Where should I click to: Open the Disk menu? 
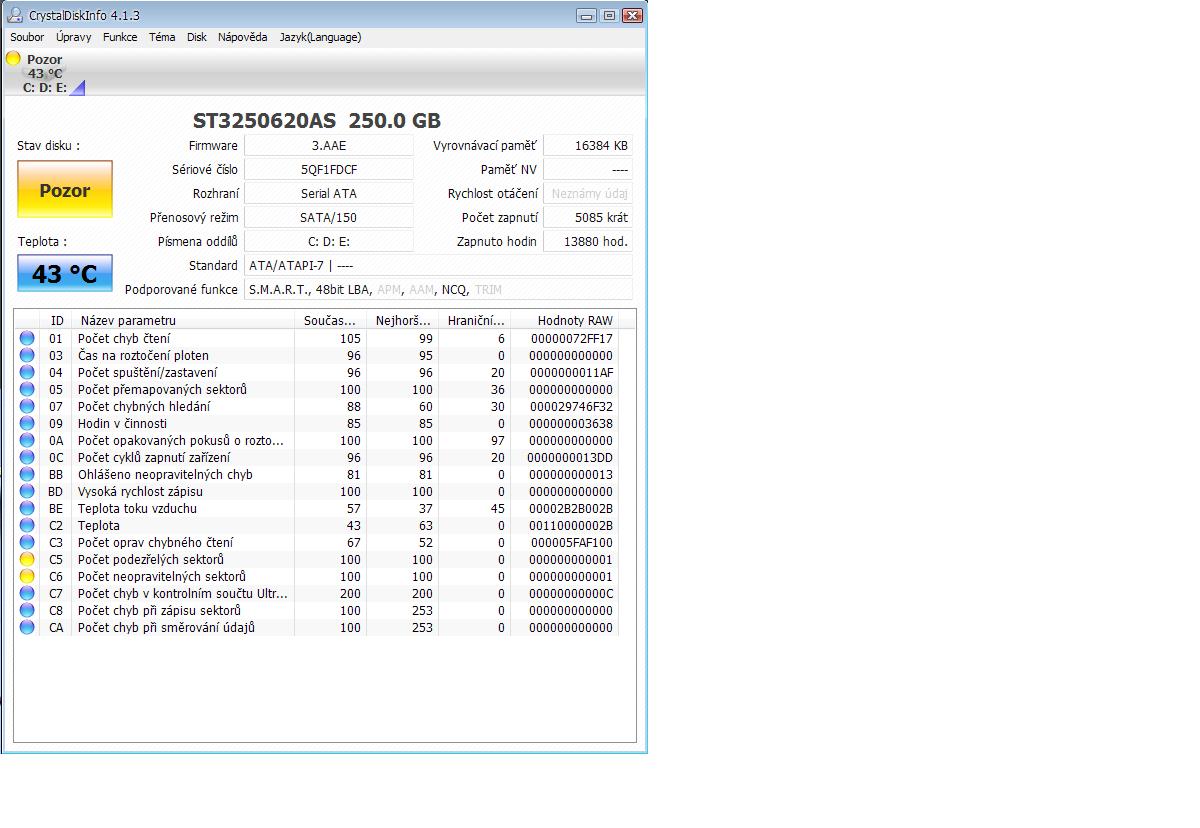(197, 37)
